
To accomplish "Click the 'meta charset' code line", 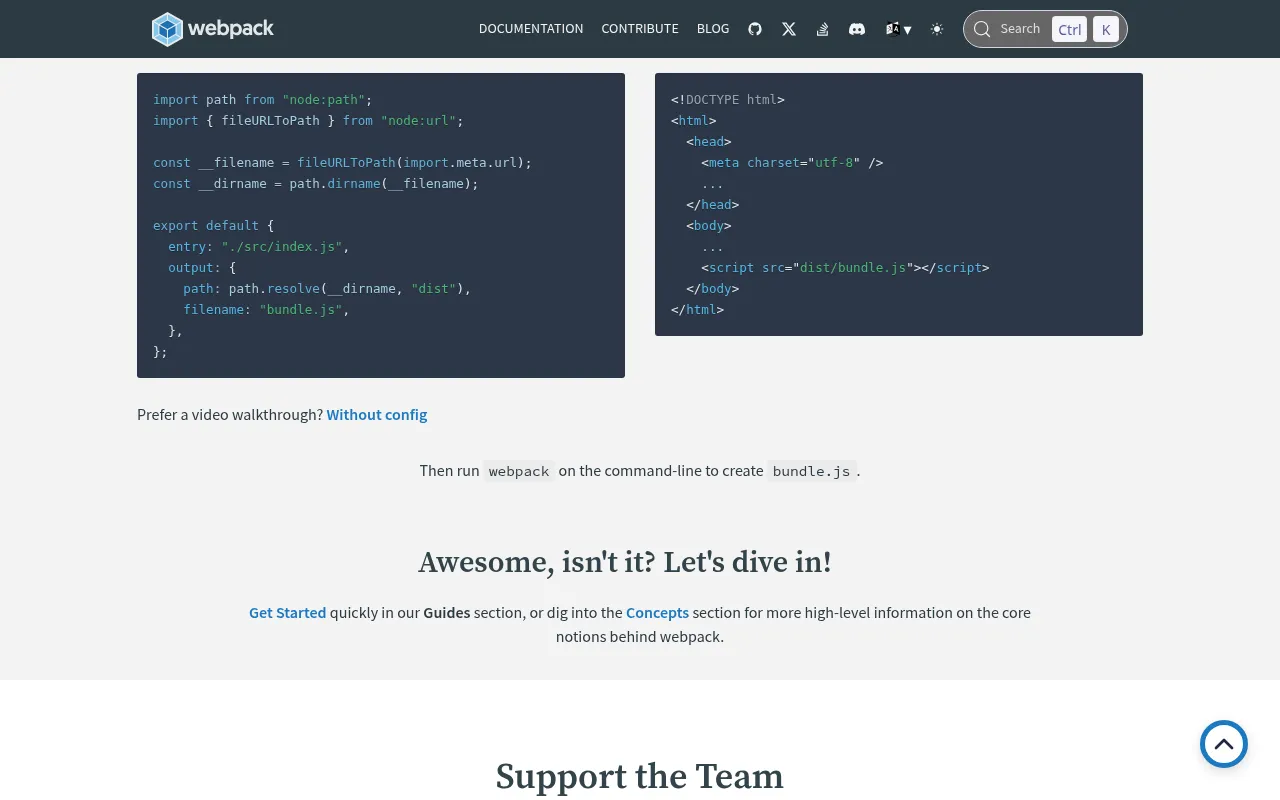I will click(x=792, y=162).
